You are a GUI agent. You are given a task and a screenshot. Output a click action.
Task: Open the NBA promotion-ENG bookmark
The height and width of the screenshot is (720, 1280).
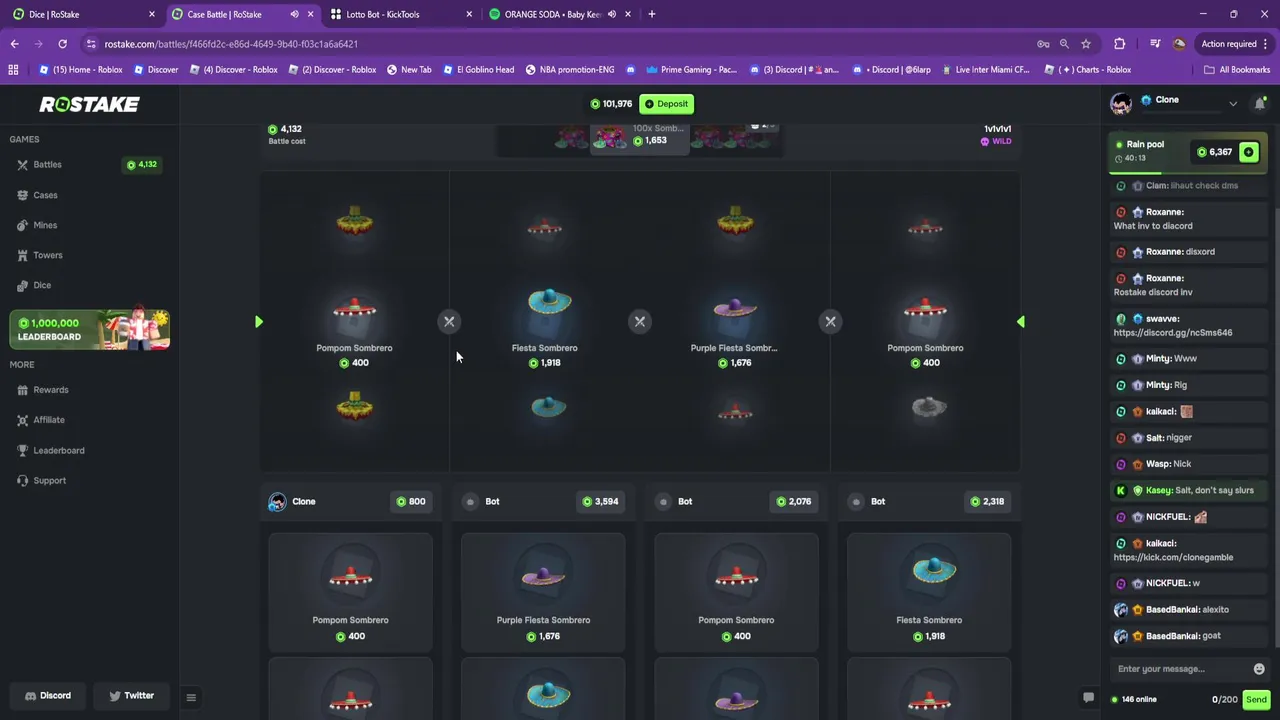click(x=569, y=70)
